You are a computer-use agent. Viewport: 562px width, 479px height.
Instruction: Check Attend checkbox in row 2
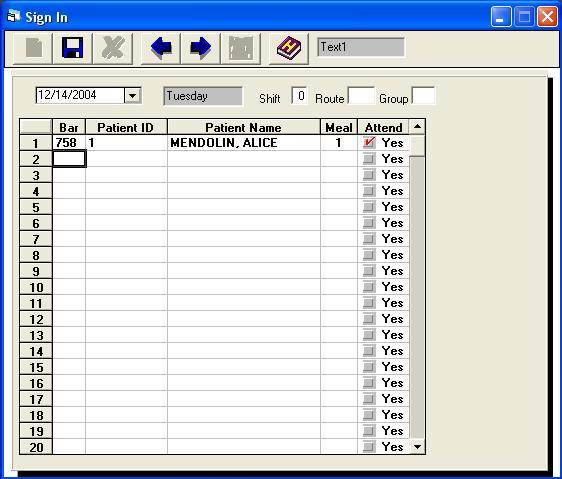coord(369,158)
